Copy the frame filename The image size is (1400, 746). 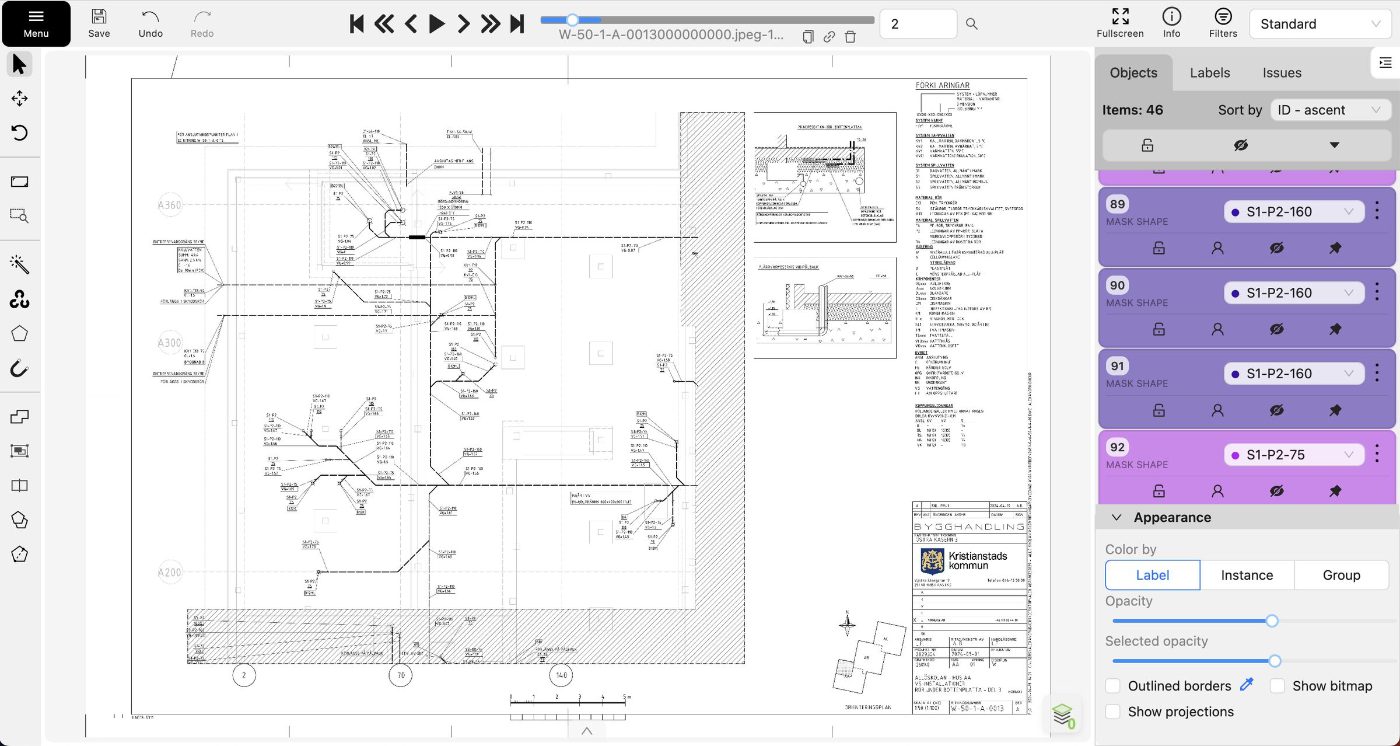click(x=808, y=37)
